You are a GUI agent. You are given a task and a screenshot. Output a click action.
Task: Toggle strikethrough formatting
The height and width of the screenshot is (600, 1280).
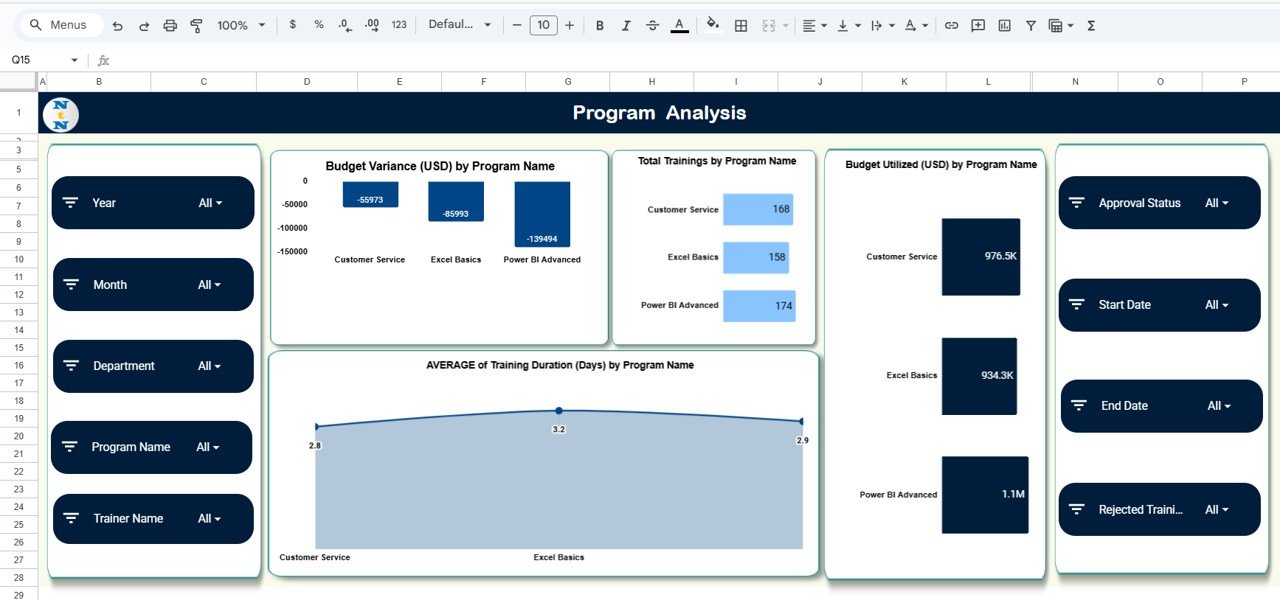652,25
